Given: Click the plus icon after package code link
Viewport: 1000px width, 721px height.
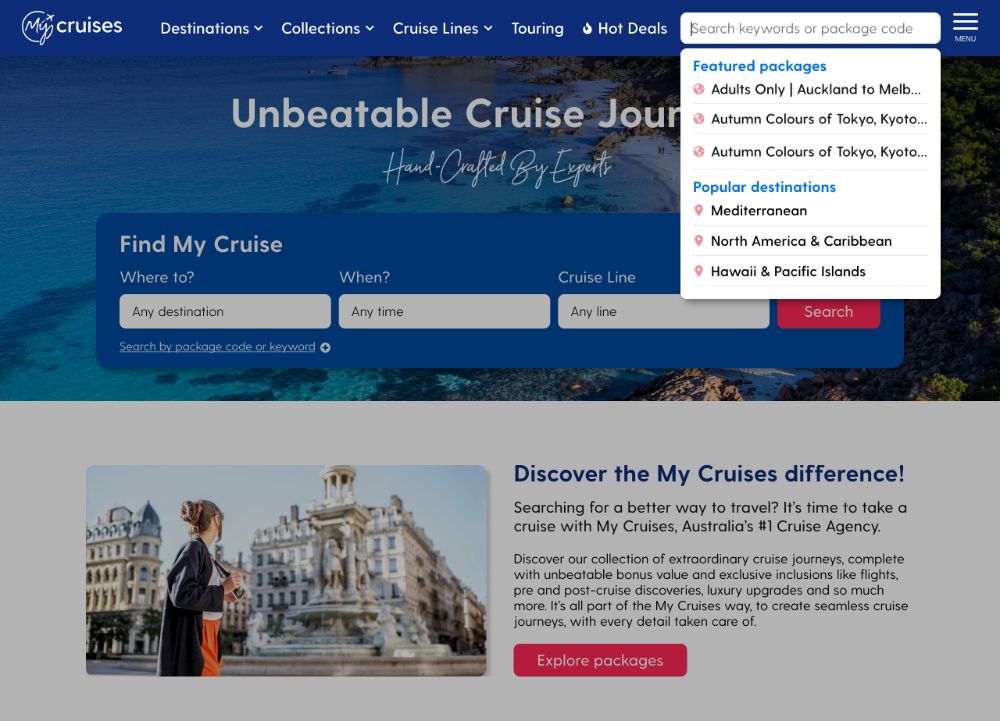Looking at the screenshot, I should (x=325, y=347).
